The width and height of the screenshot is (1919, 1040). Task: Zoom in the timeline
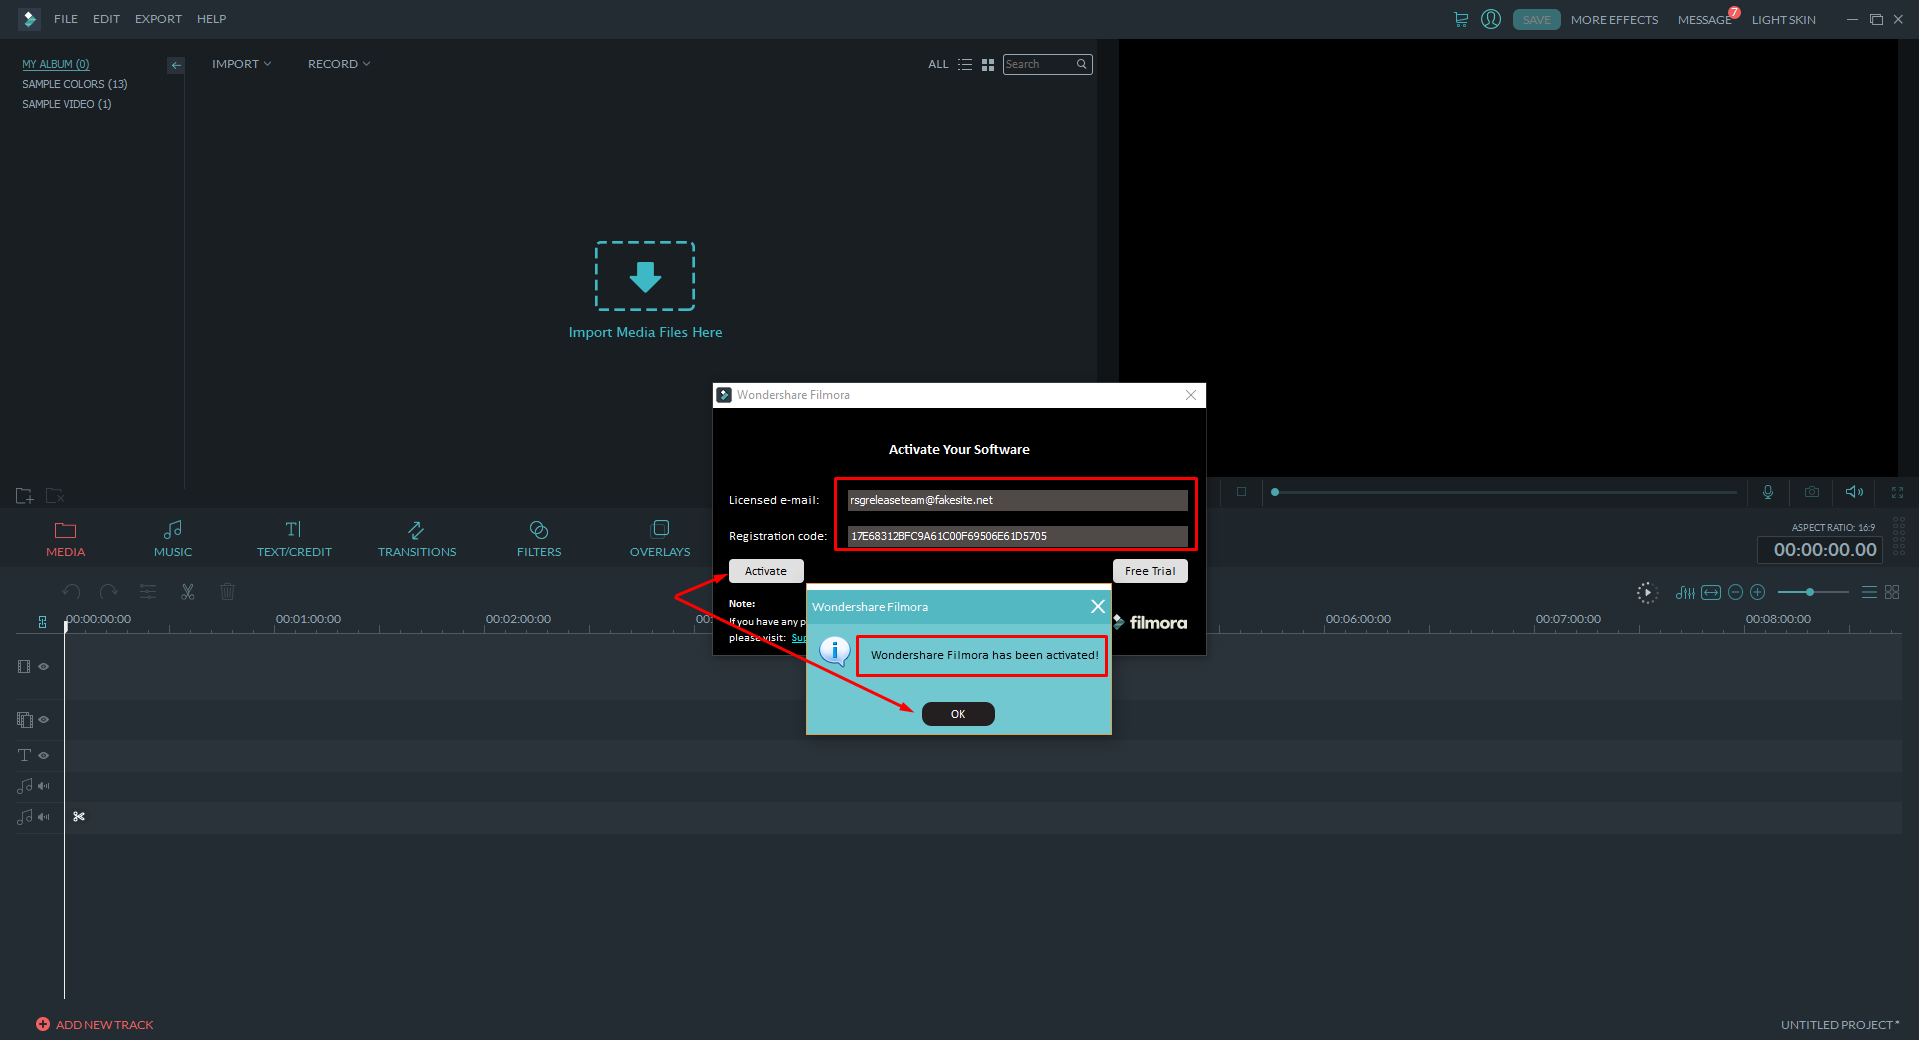1758,592
